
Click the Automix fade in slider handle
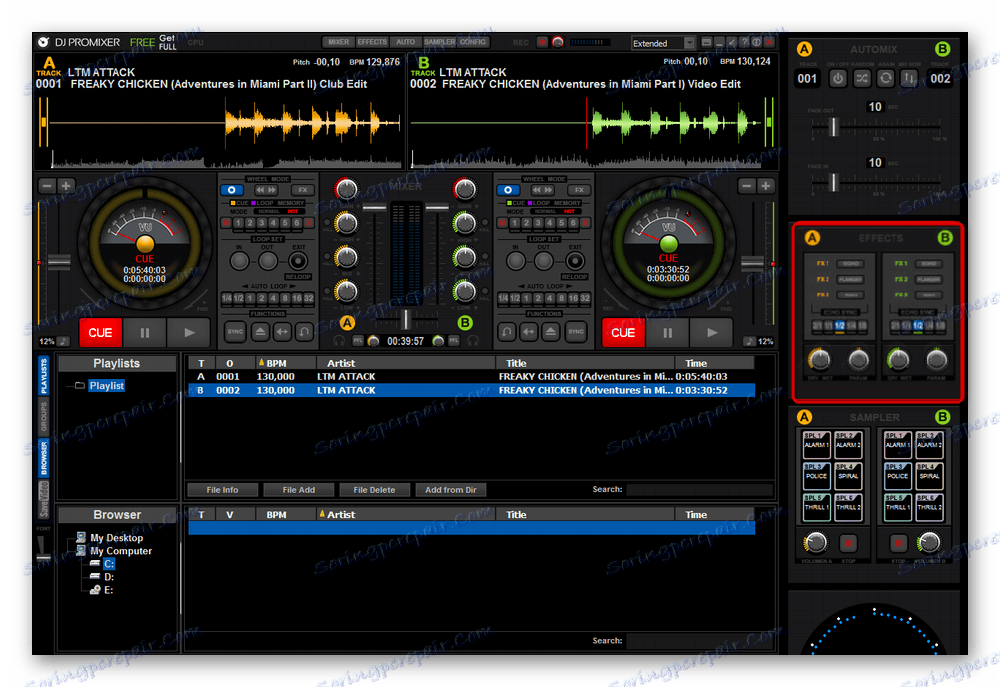pos(833,182)
